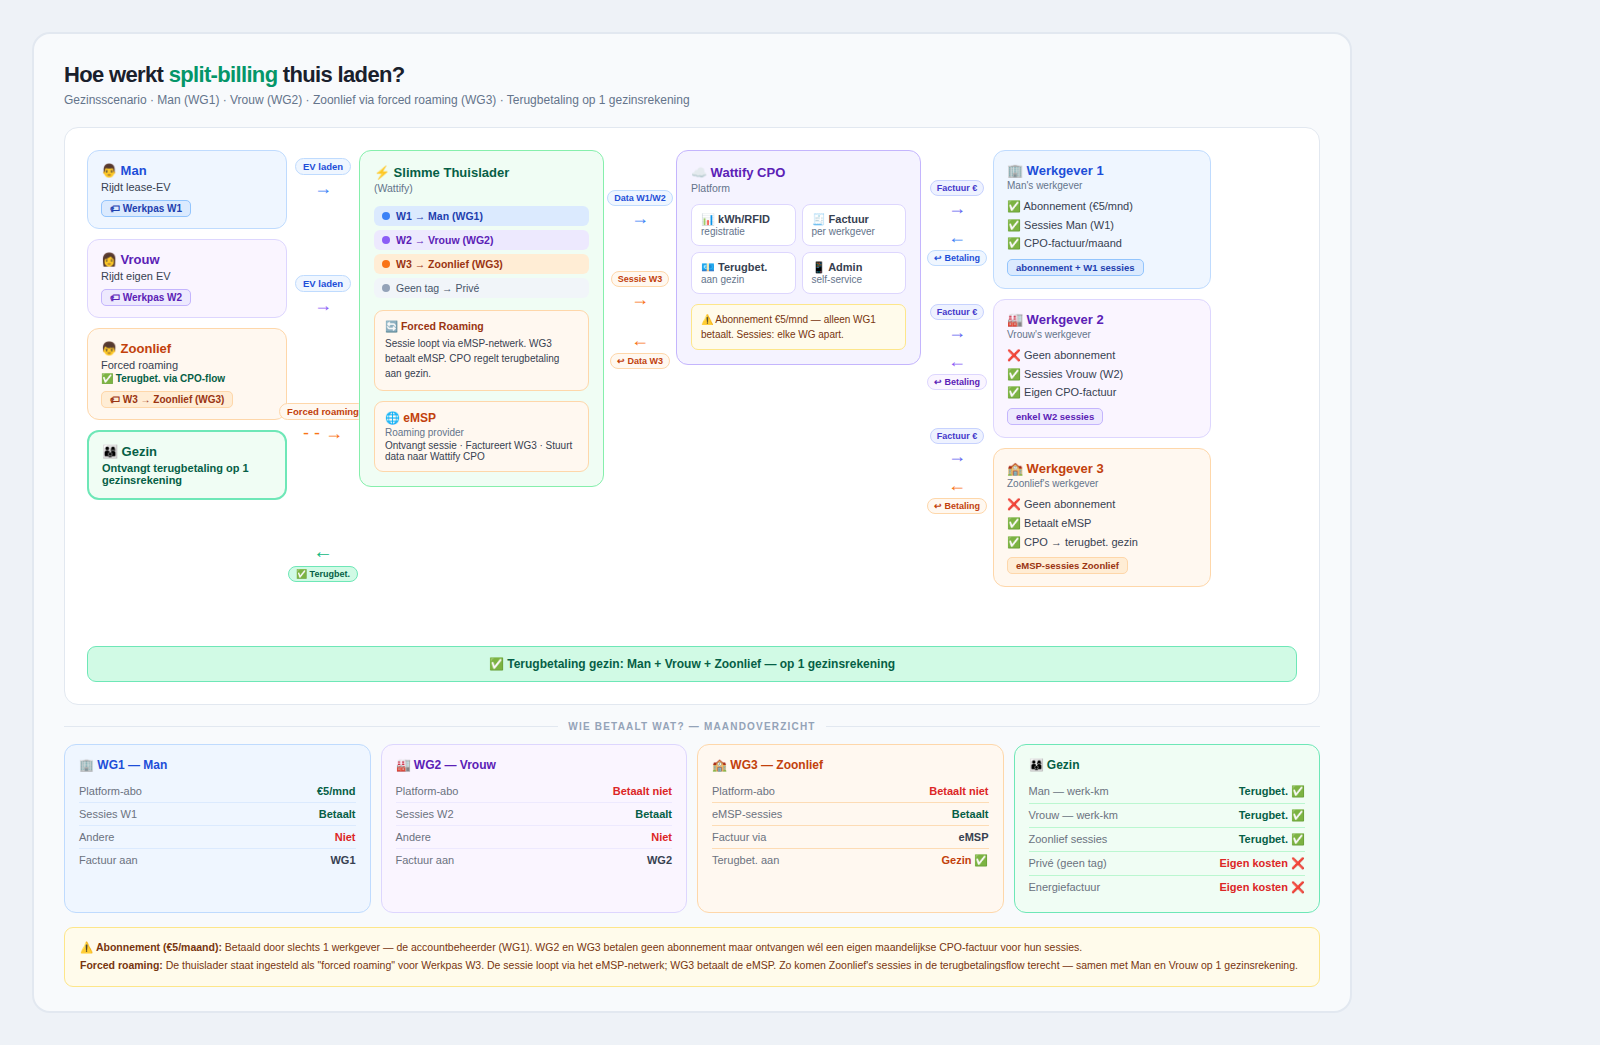Select the W3 → Zoonlief (WG3) tag row
The height and width of the screenshot is (1045, 1600).
coord(481,265)
